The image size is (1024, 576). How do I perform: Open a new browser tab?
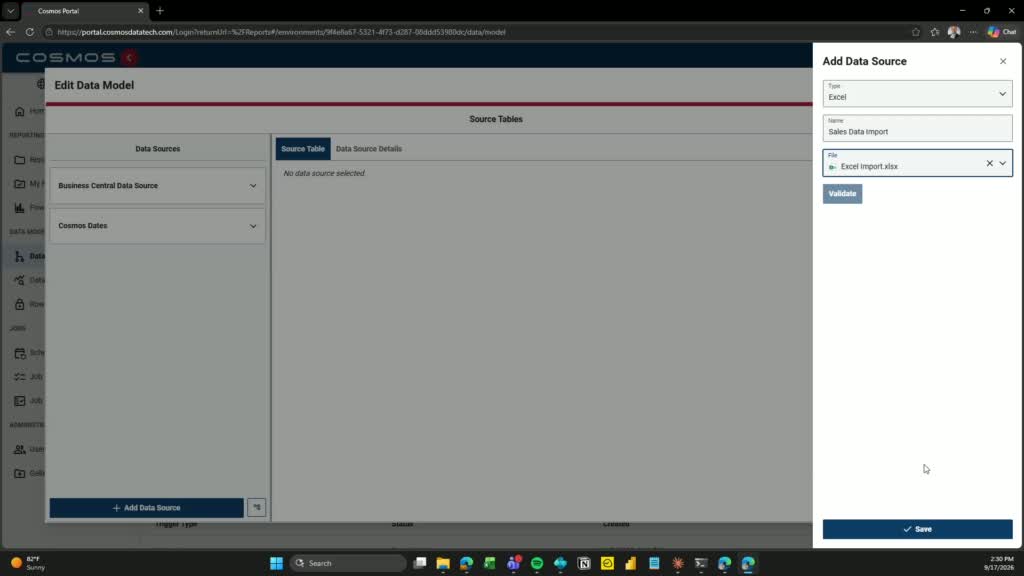[160, 11]
